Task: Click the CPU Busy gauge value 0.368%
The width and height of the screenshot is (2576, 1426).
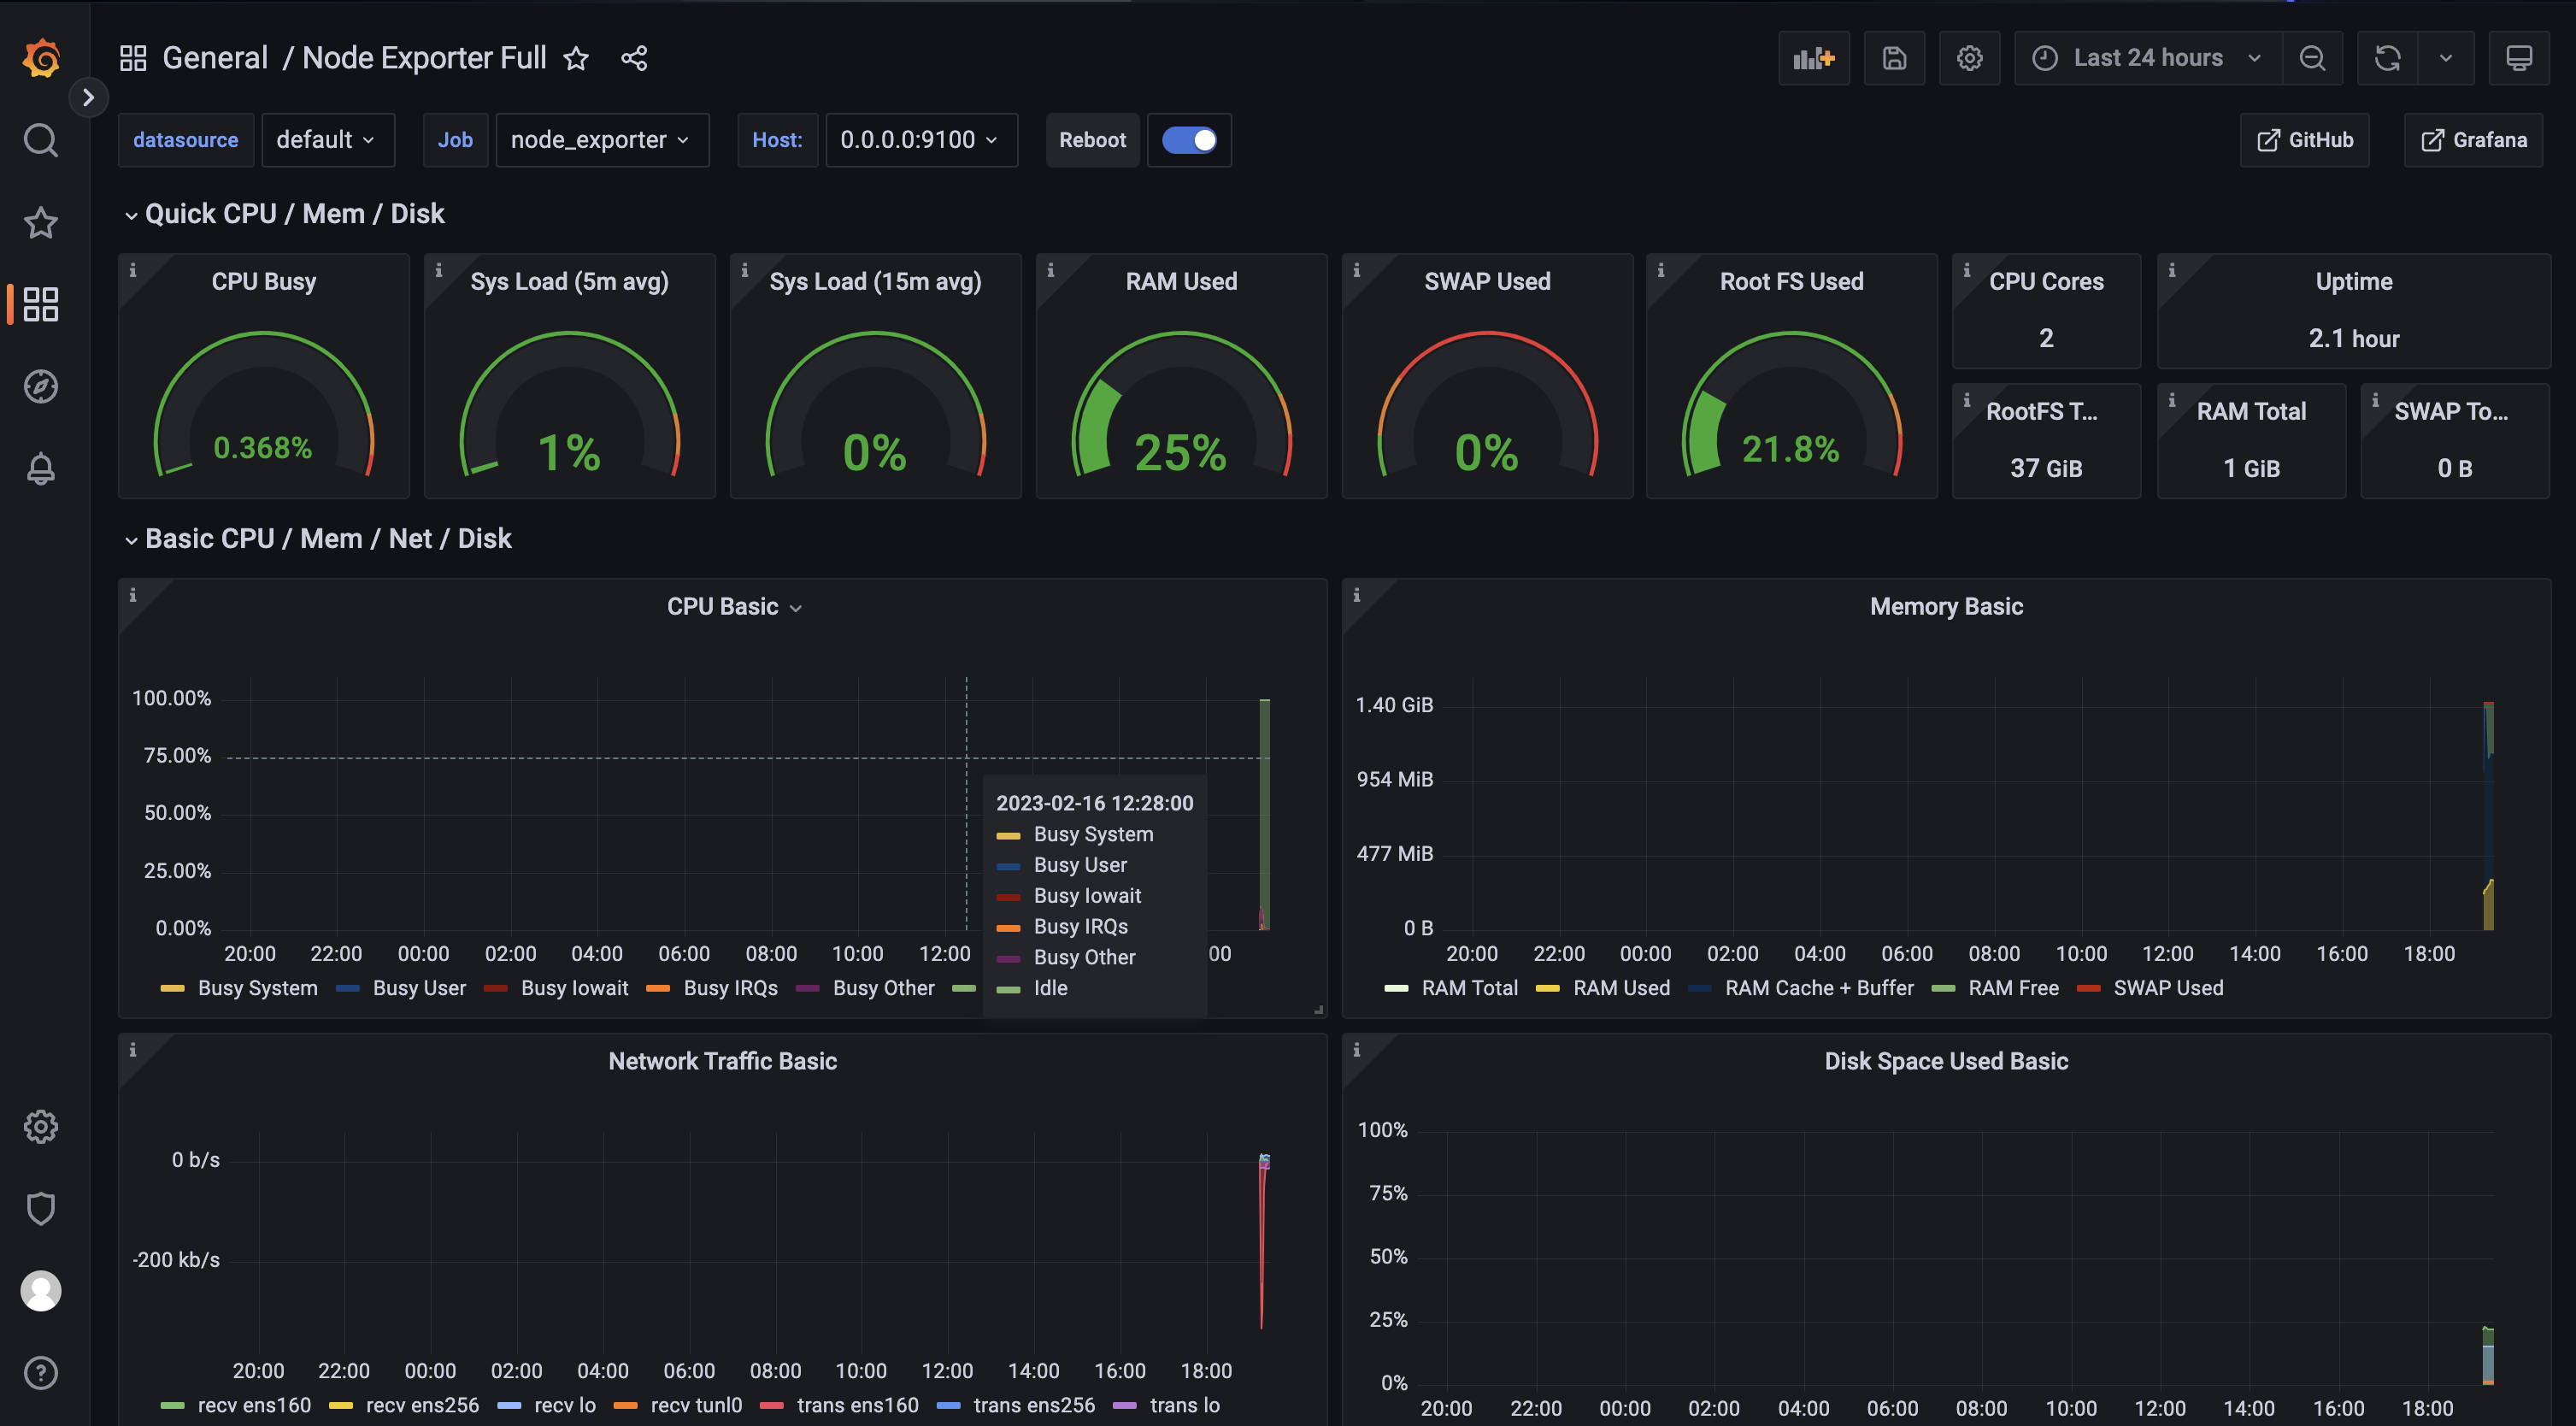Action: [x=263, y=448]
